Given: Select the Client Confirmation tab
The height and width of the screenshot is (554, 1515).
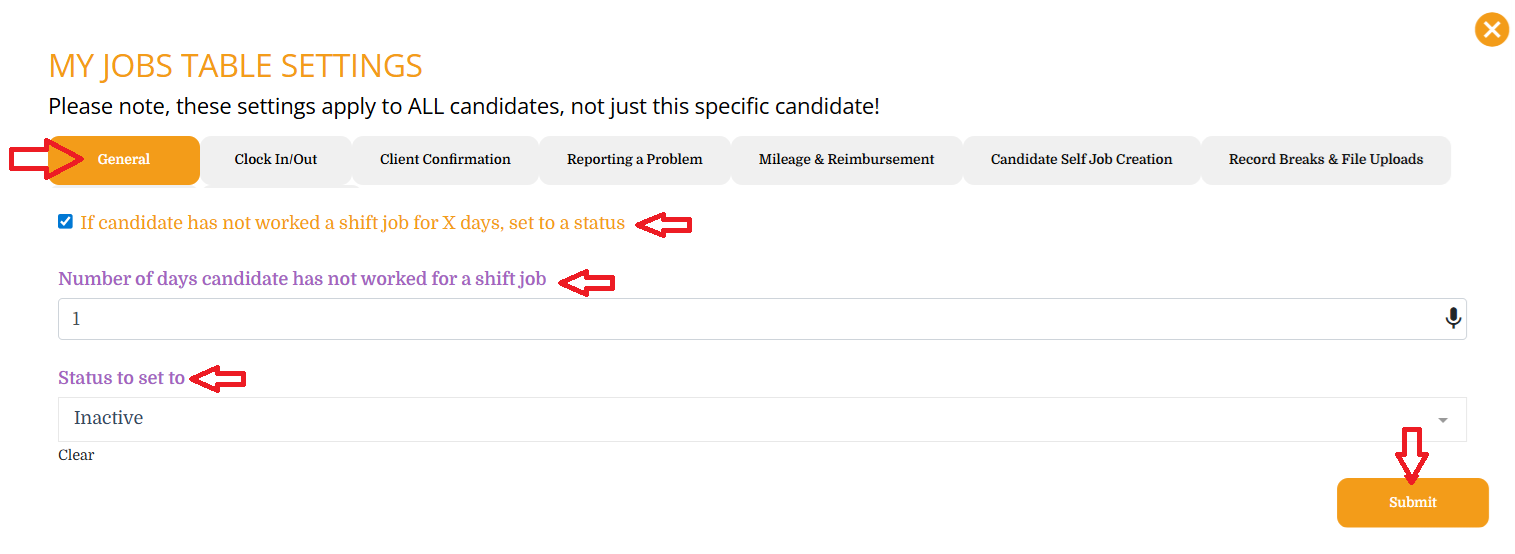Looking at the screenshot, I should pyautogui.click(x=445, y=160).
